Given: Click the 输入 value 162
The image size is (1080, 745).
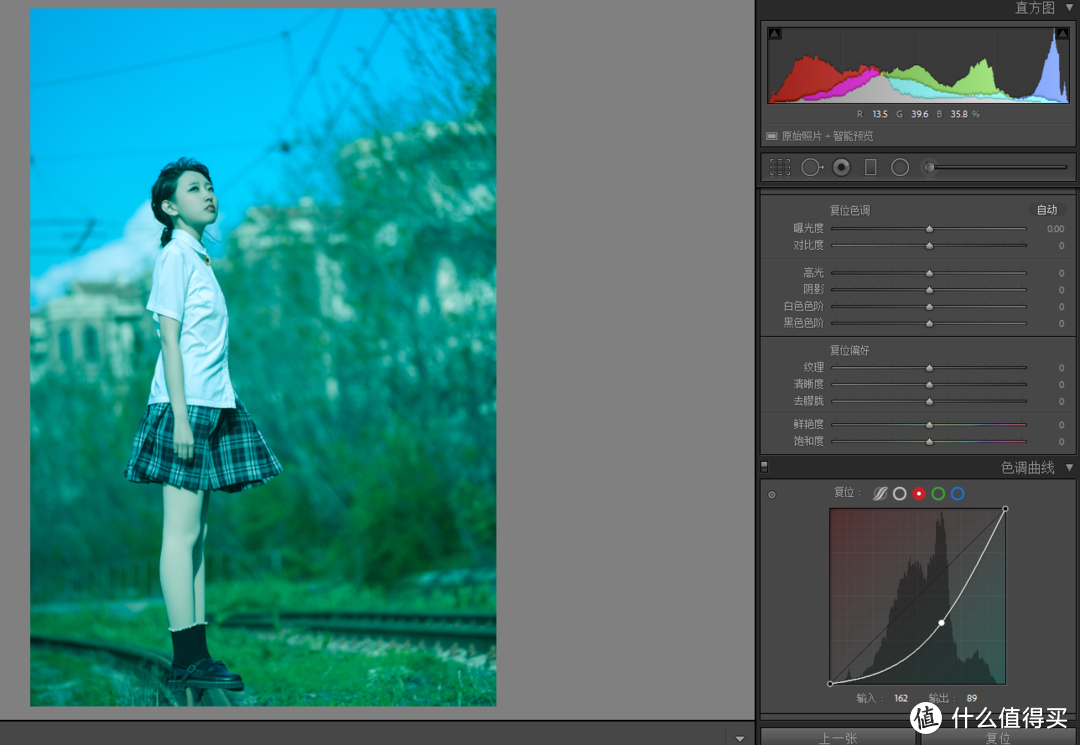Looking at the screenshot, I should (x=901, y=698).
